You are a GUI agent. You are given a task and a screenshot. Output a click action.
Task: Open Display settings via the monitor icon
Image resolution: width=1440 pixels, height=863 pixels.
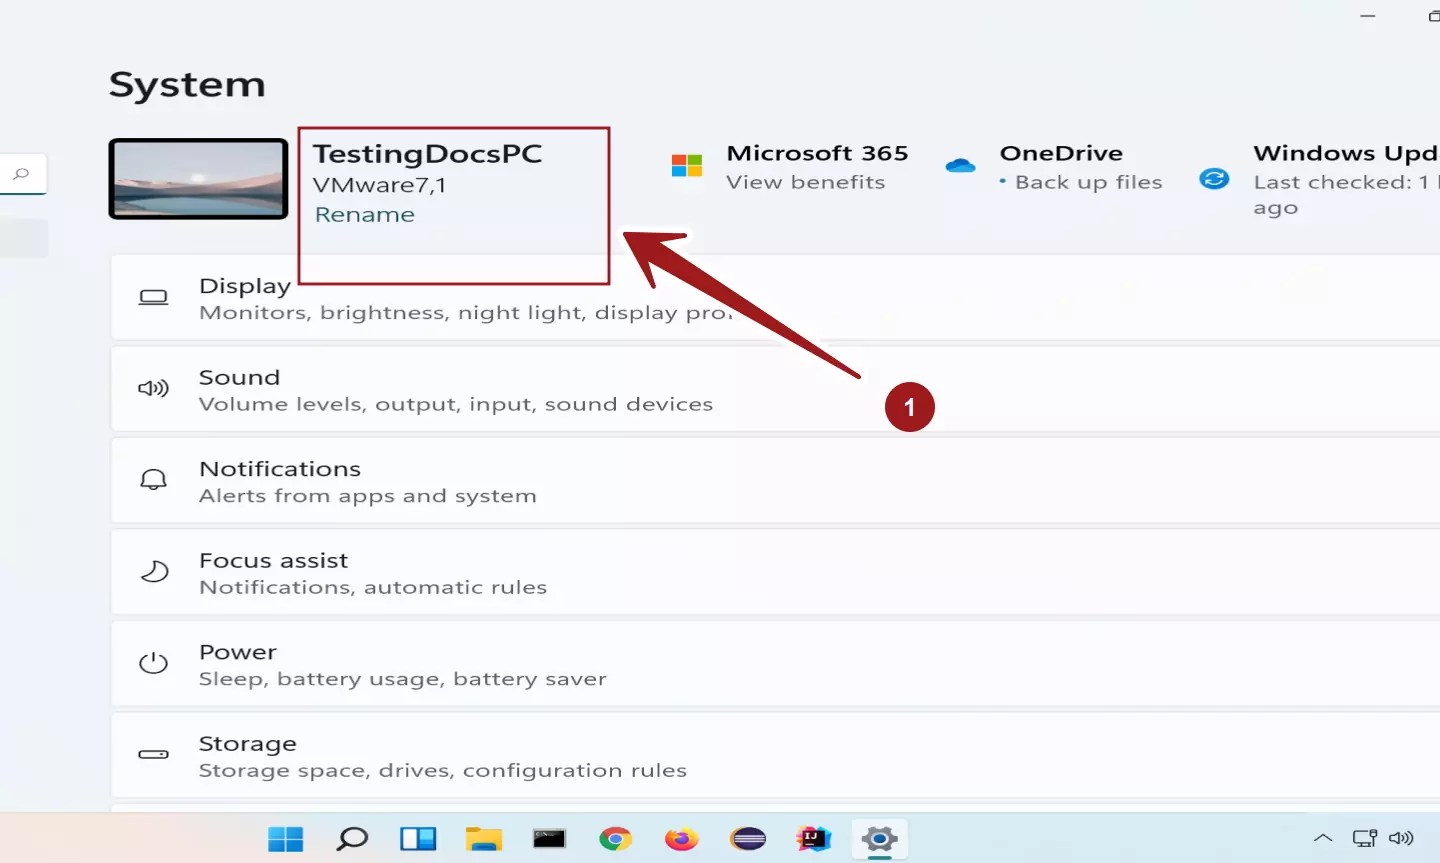tap(153, 296)
